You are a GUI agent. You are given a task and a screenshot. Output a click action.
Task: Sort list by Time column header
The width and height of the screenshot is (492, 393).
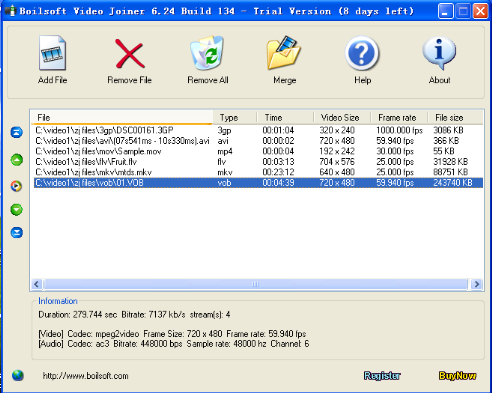[285, 118]
